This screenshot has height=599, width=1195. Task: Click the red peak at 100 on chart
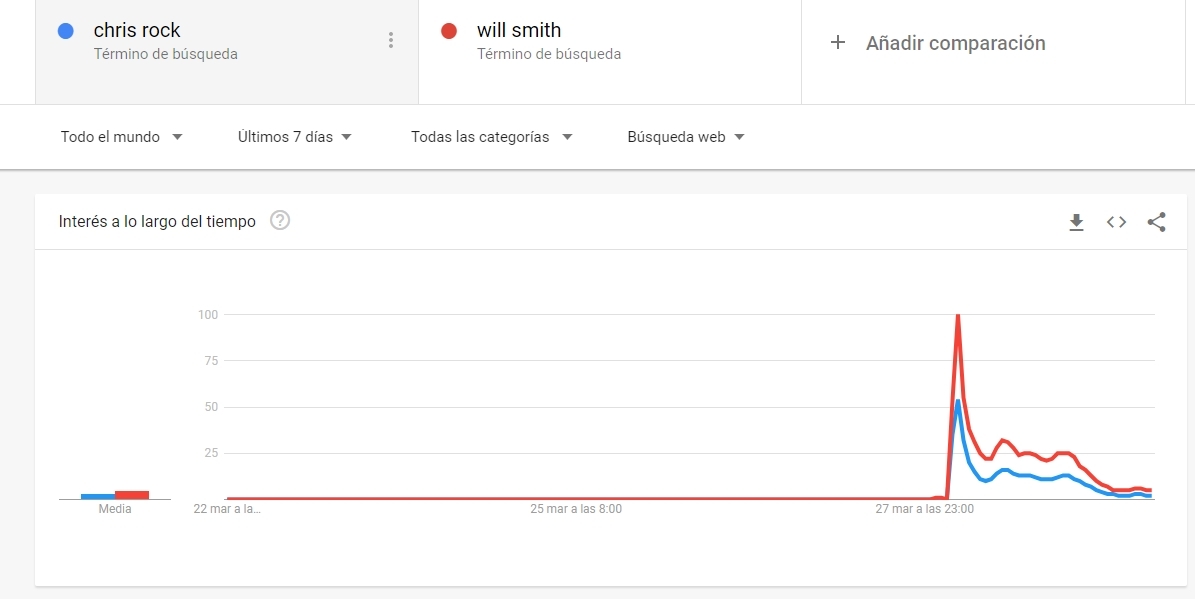coord(958,317)
